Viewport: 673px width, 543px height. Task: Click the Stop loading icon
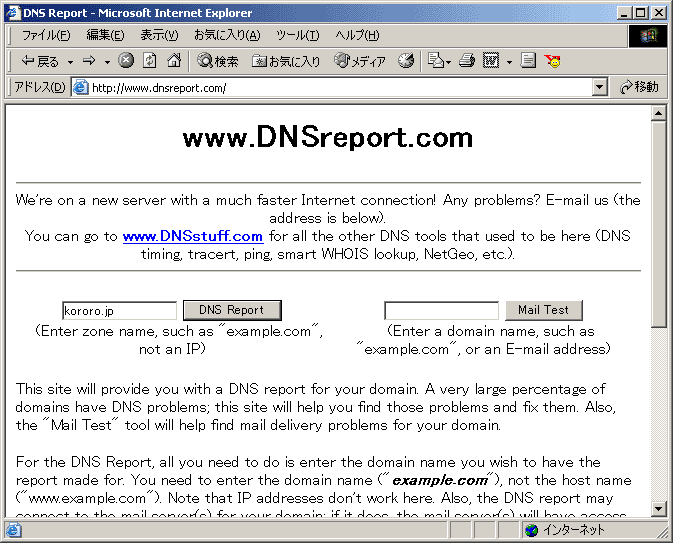(x=126, y=61)
